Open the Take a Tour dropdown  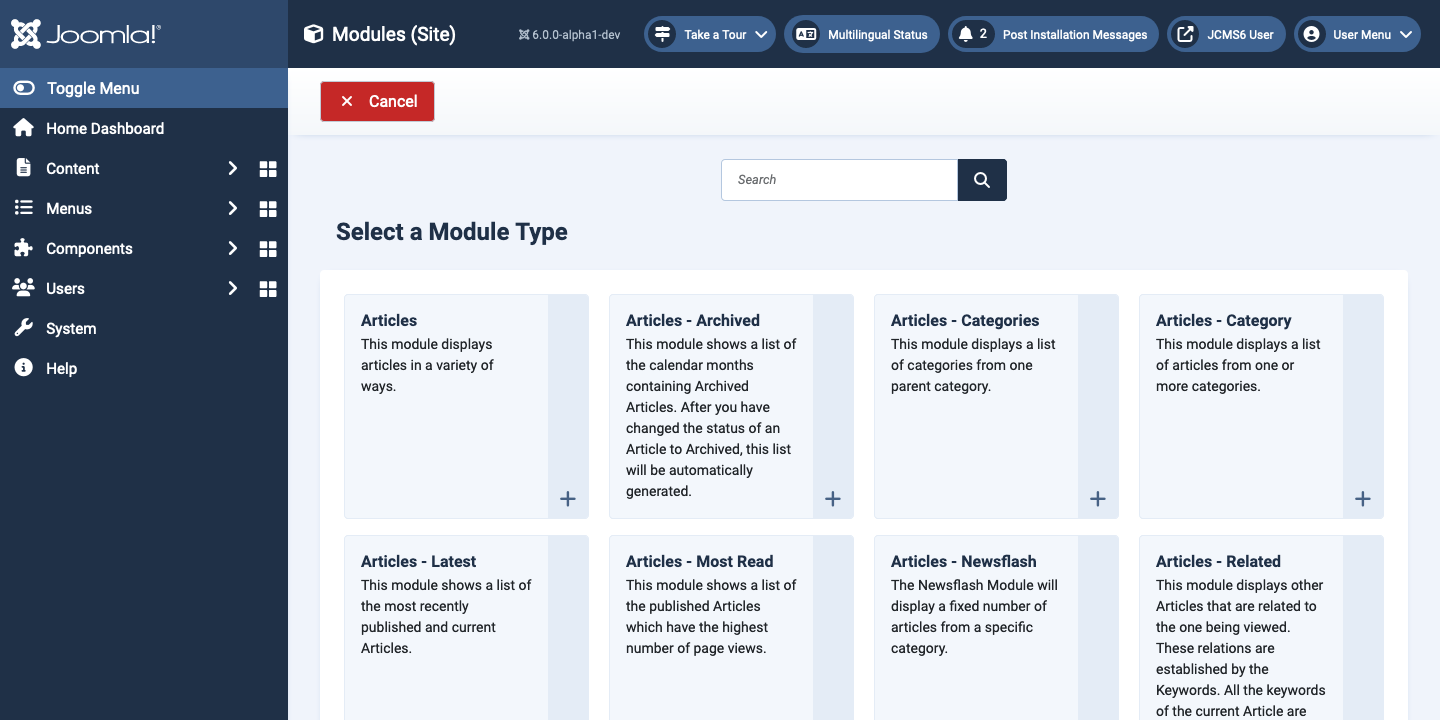pyautogui.click(x=709, y=33)
